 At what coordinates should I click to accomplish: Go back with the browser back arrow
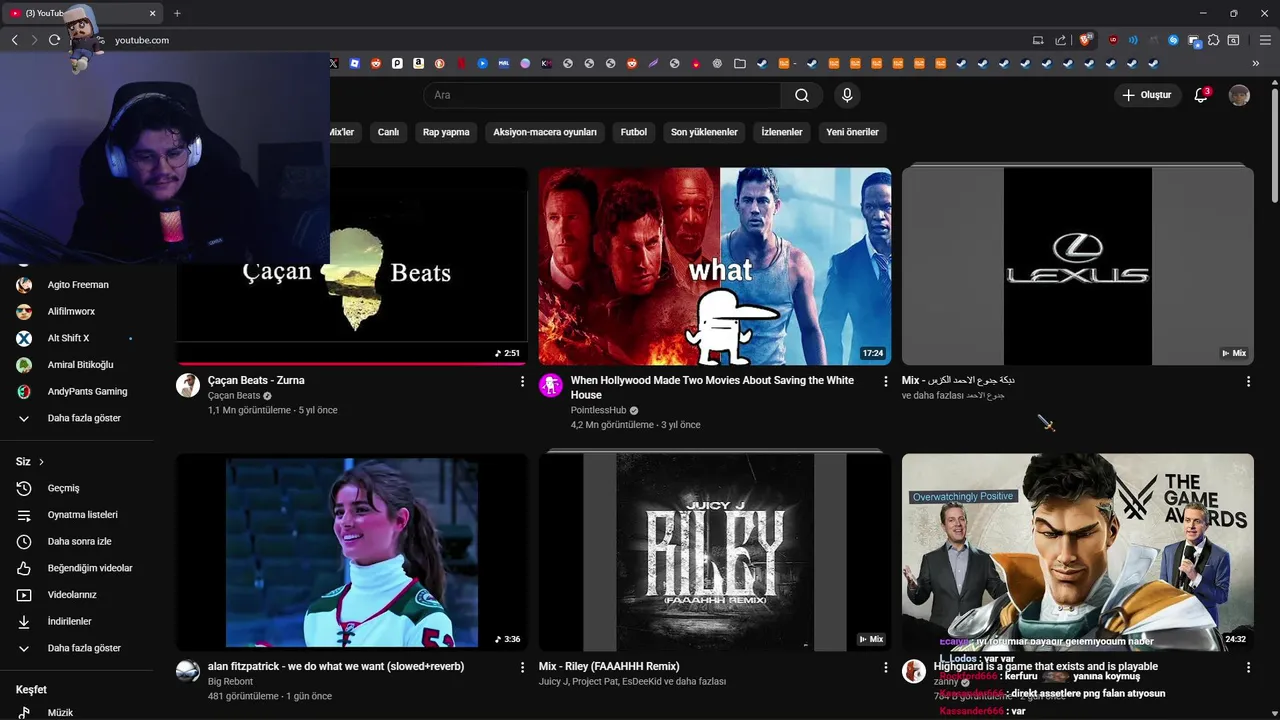point(14,40)
